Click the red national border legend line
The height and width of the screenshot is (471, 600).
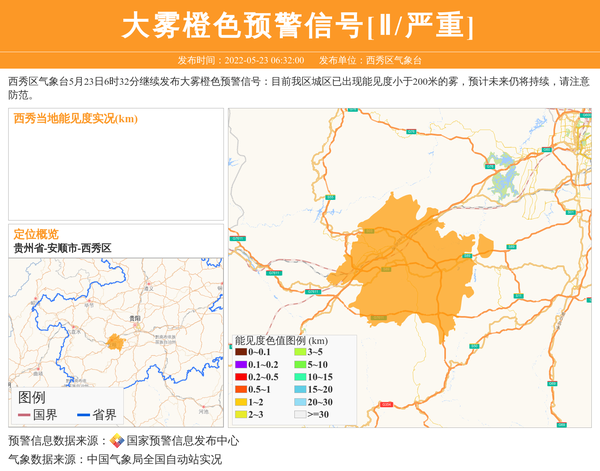tap(24, 415)
